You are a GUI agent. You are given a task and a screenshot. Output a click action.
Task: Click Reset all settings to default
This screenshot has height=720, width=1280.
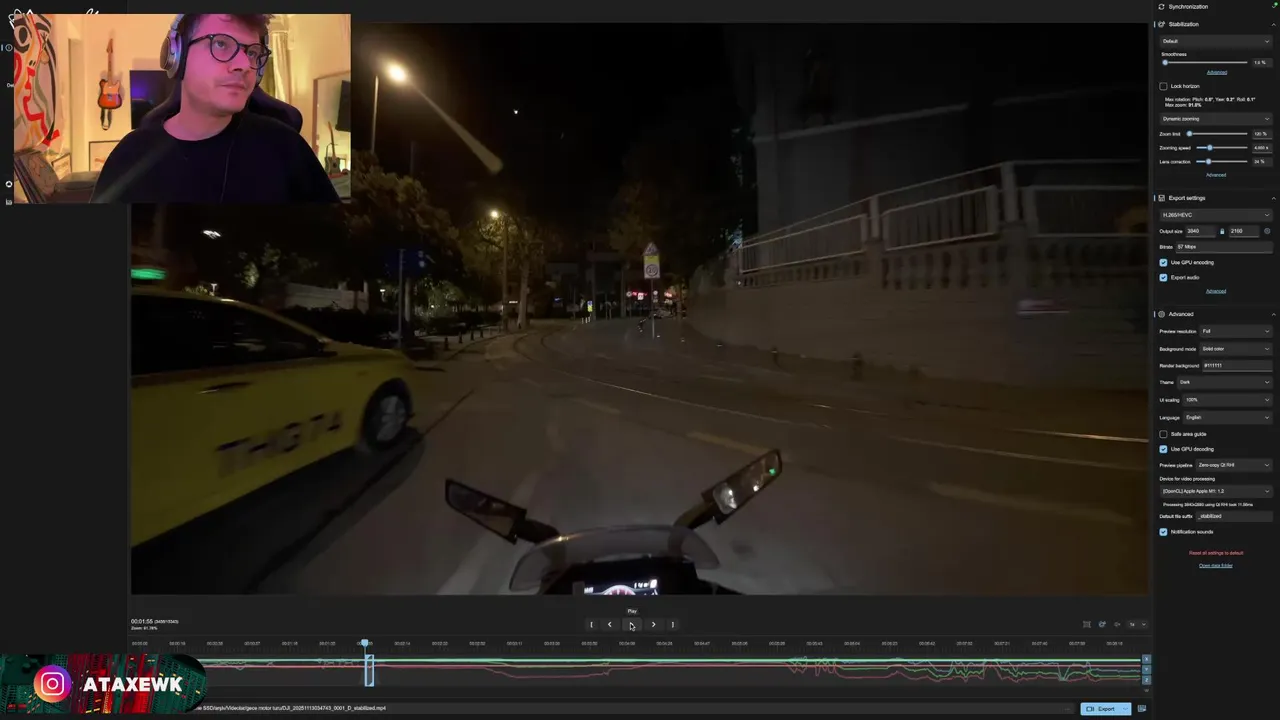(1216, 553)
